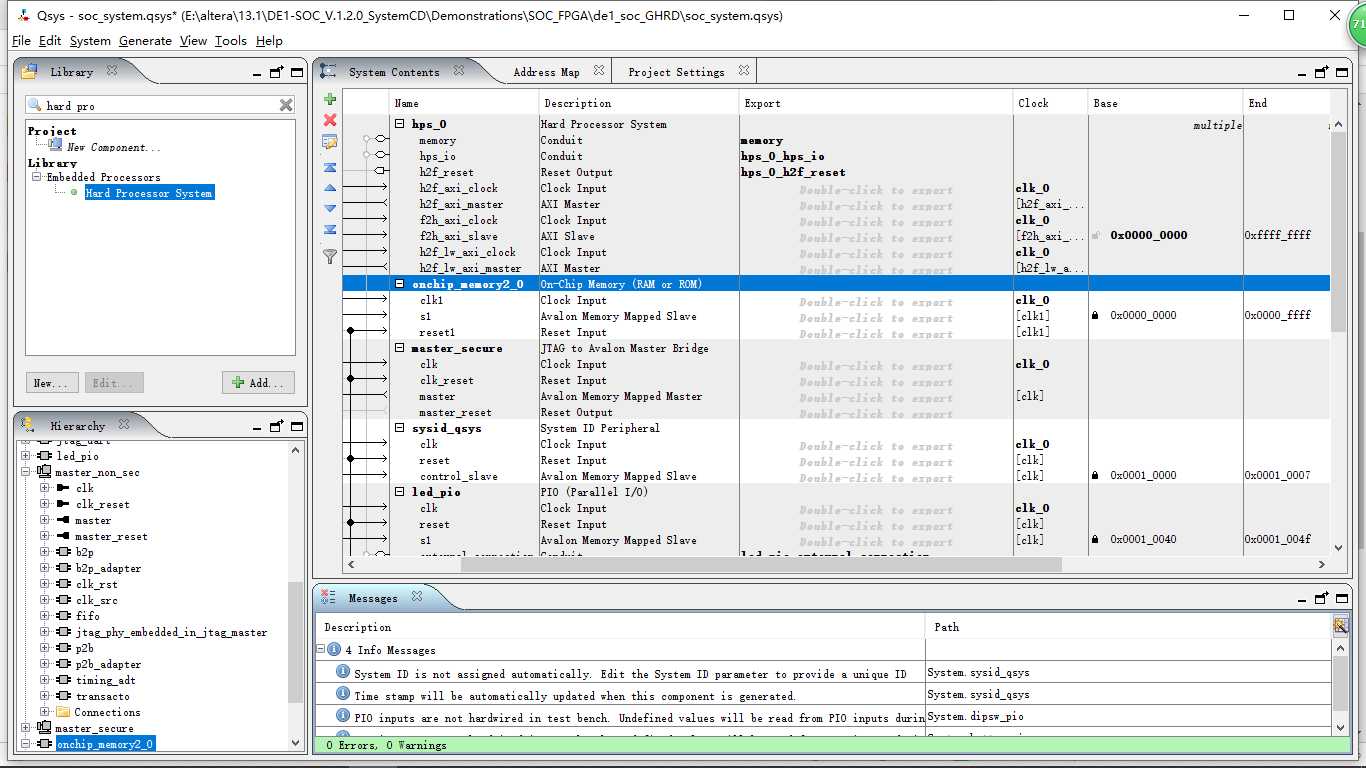Screen dimensions: 1366x768
Task: Click the move down arrow icon
Action: [x=330, y=209]
